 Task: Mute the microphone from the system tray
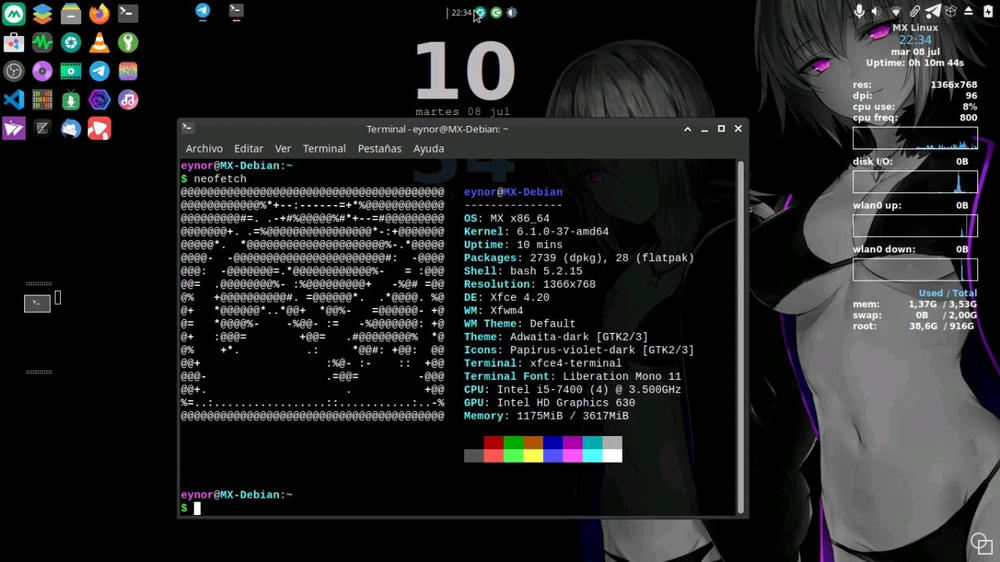[x=858, y=11]
